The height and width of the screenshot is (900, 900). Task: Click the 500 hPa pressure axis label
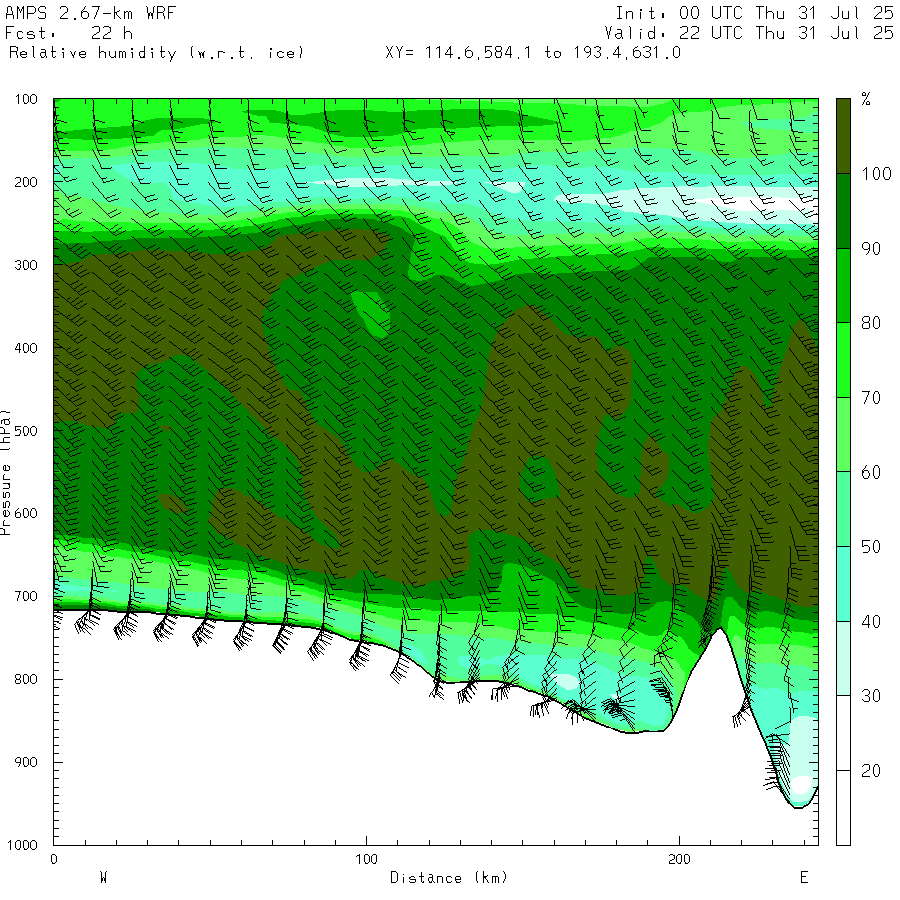point(26,431)
